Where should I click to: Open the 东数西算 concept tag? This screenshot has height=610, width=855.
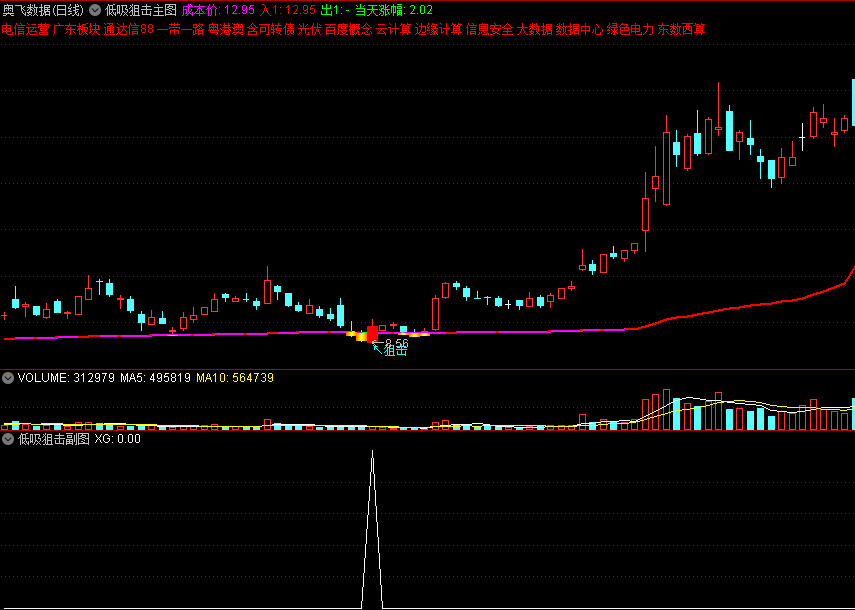tap(681, 29)
